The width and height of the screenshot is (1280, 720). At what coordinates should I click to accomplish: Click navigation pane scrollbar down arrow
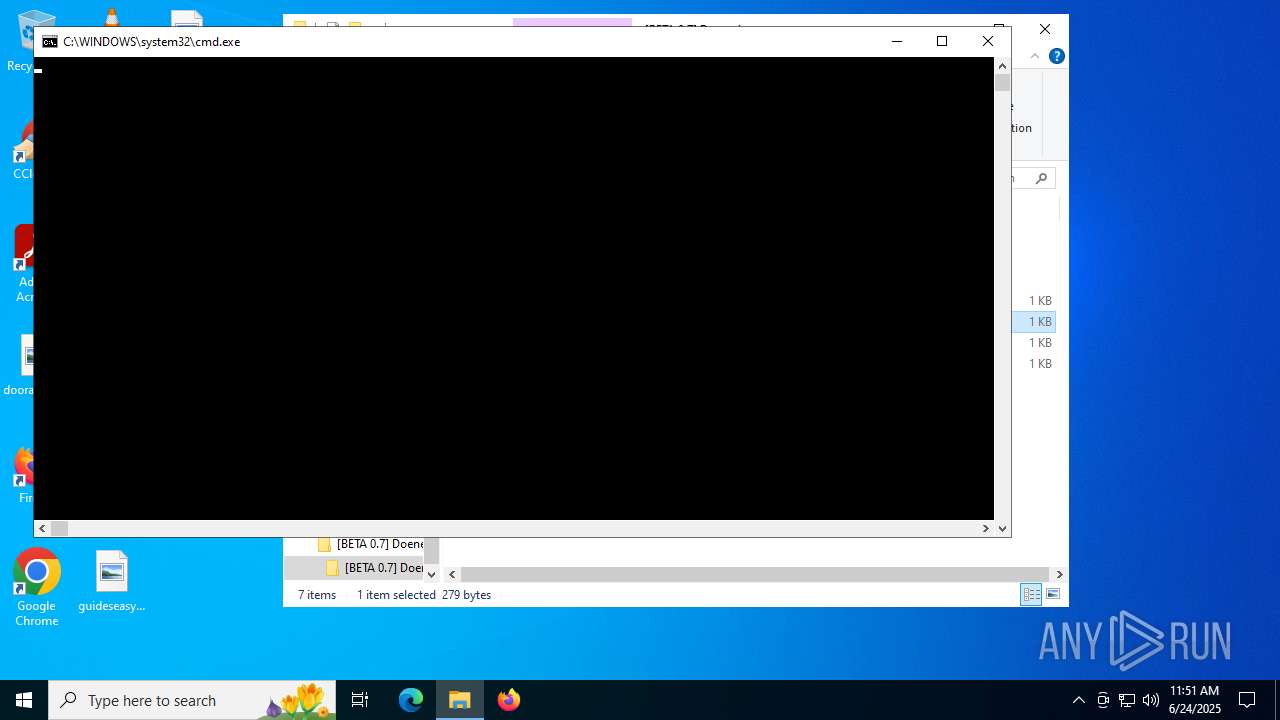pyautogui.click(x=432, y=574)
